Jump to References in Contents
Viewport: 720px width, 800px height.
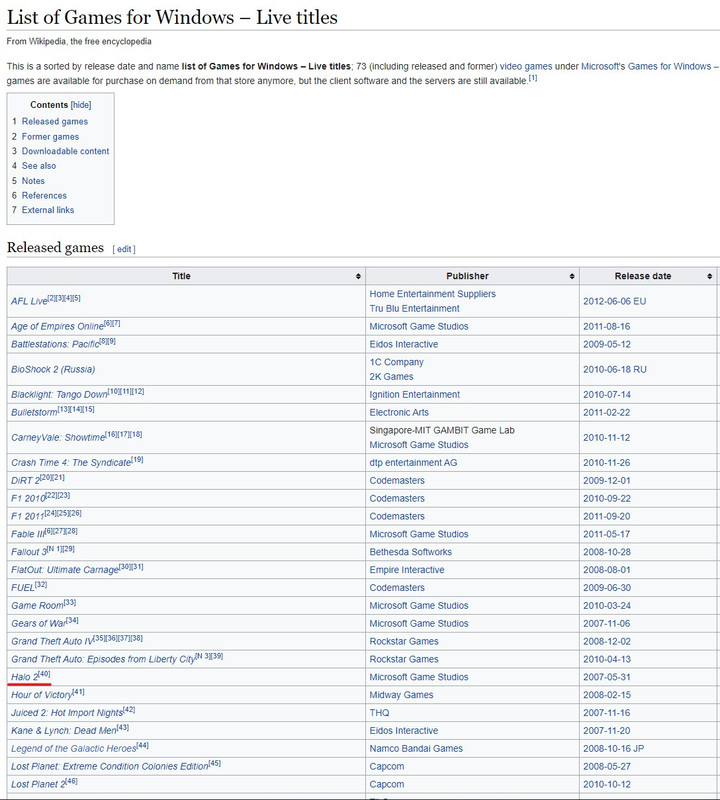(44, 195)
